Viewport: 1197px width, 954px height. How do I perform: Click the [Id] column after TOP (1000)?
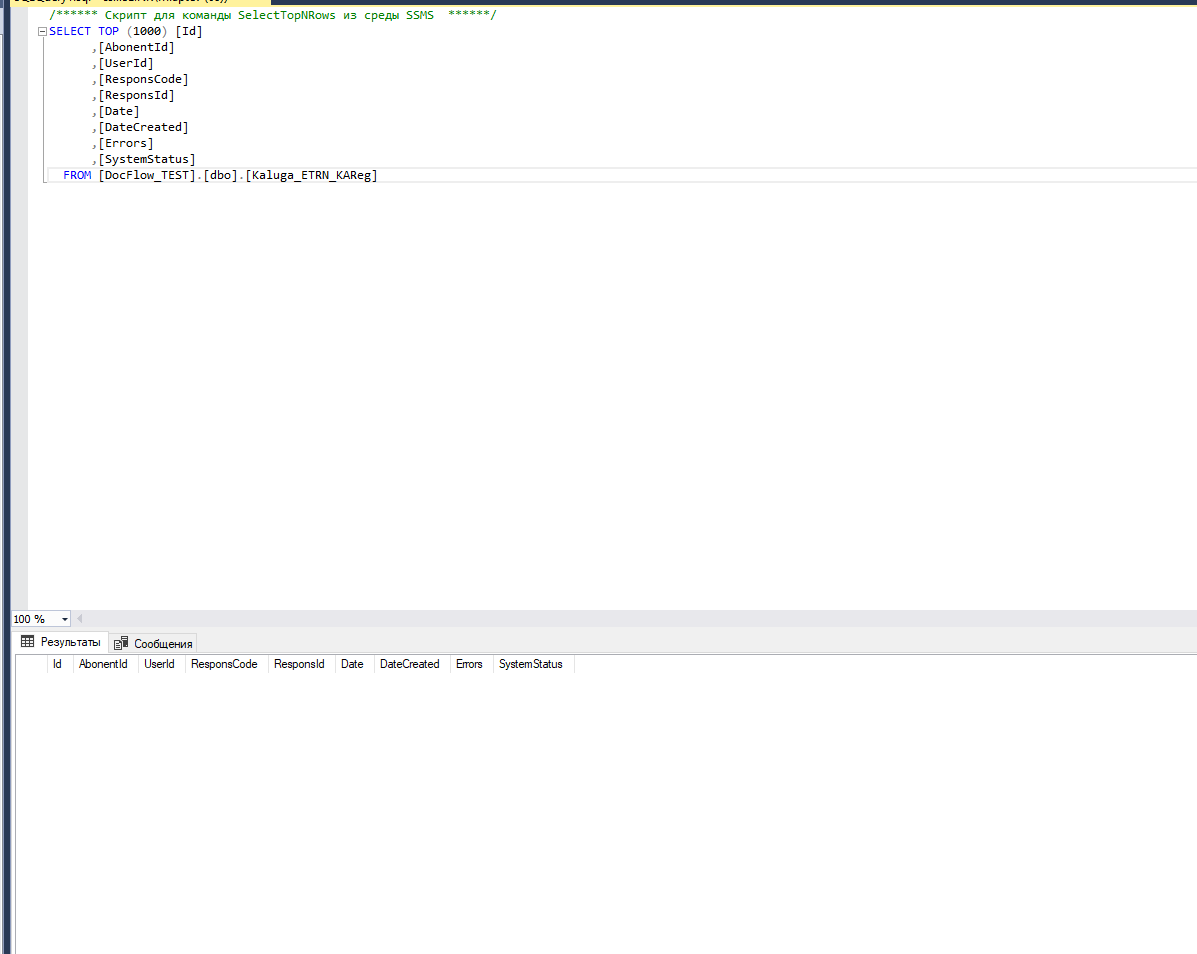coord(189,31)
